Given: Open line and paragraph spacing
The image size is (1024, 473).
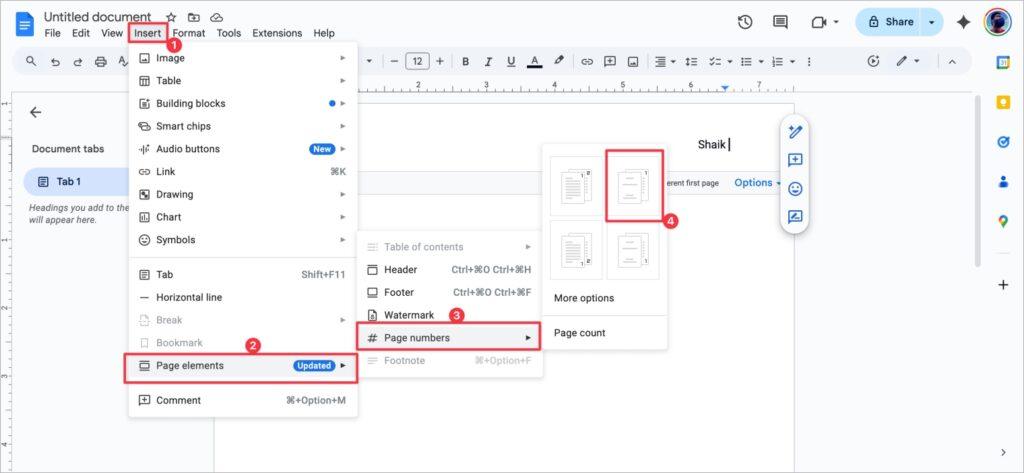Looking at the screenshot, I should pos(692,61).
